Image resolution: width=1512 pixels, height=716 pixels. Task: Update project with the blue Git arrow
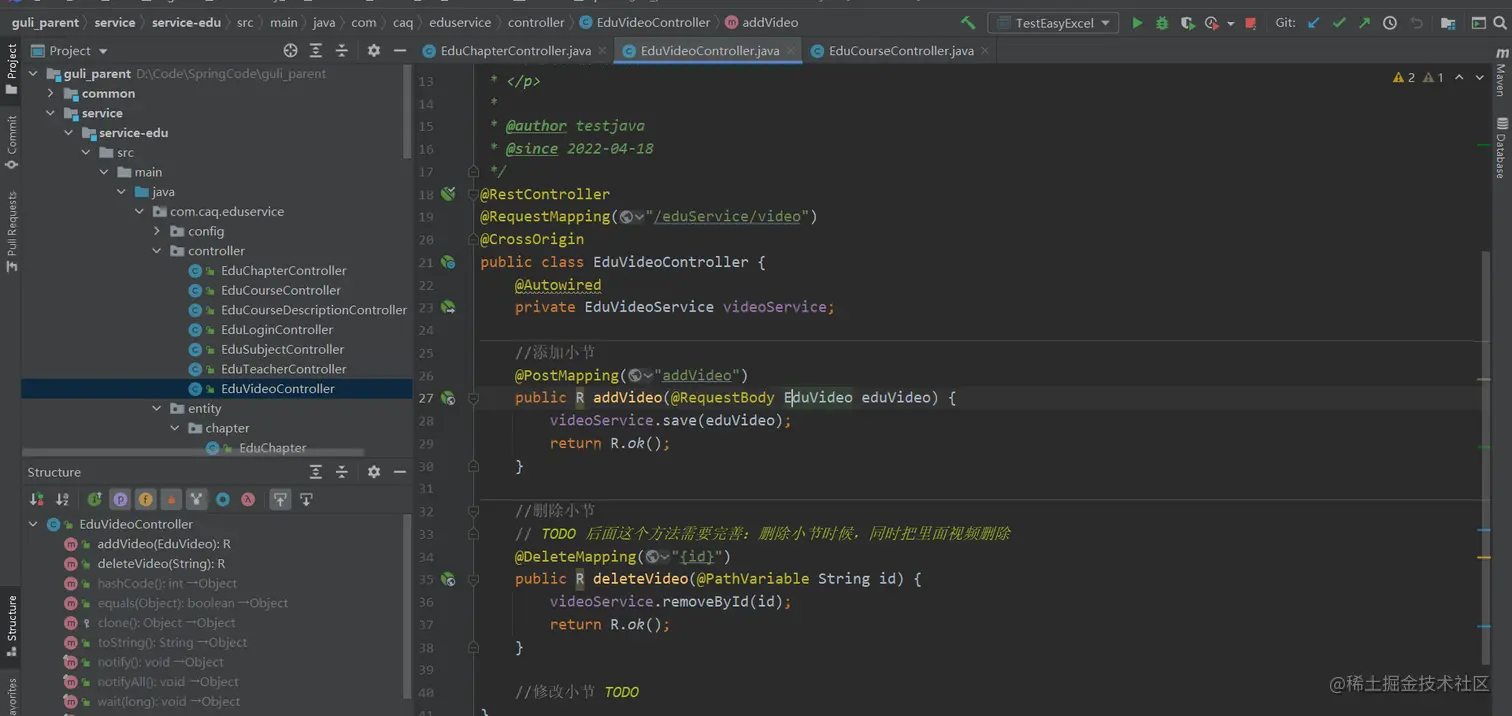pos(1314,23)
